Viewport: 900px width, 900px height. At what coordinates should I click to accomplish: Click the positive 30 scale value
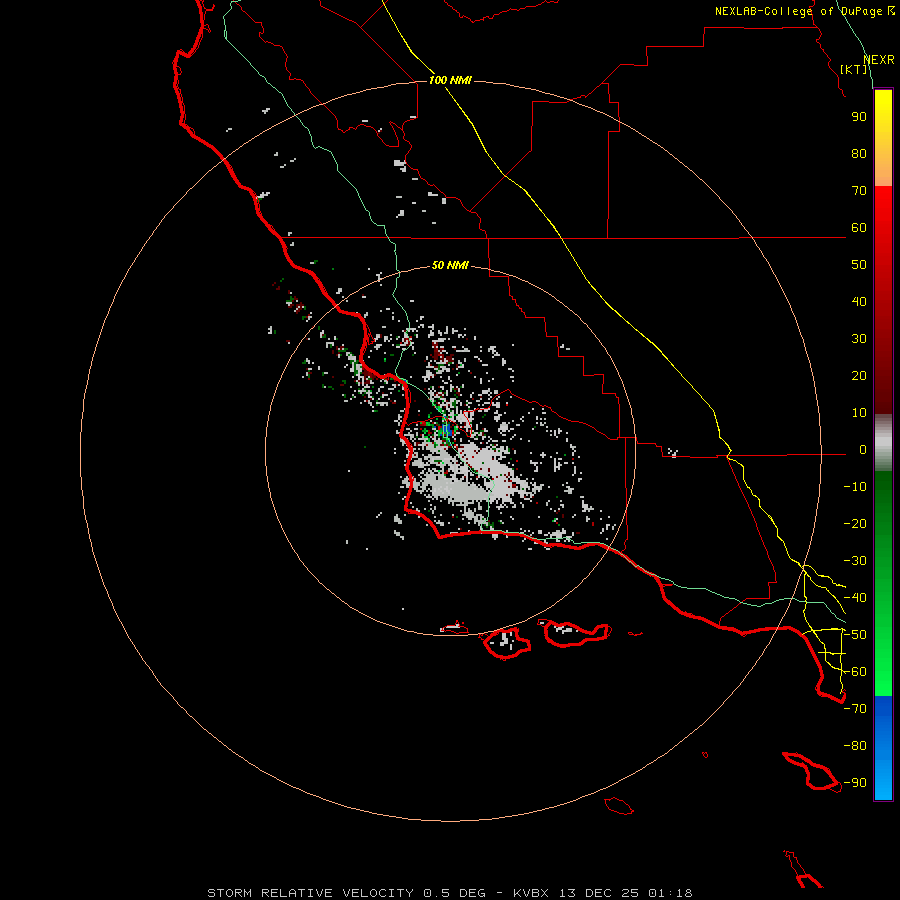pos(859,339)
